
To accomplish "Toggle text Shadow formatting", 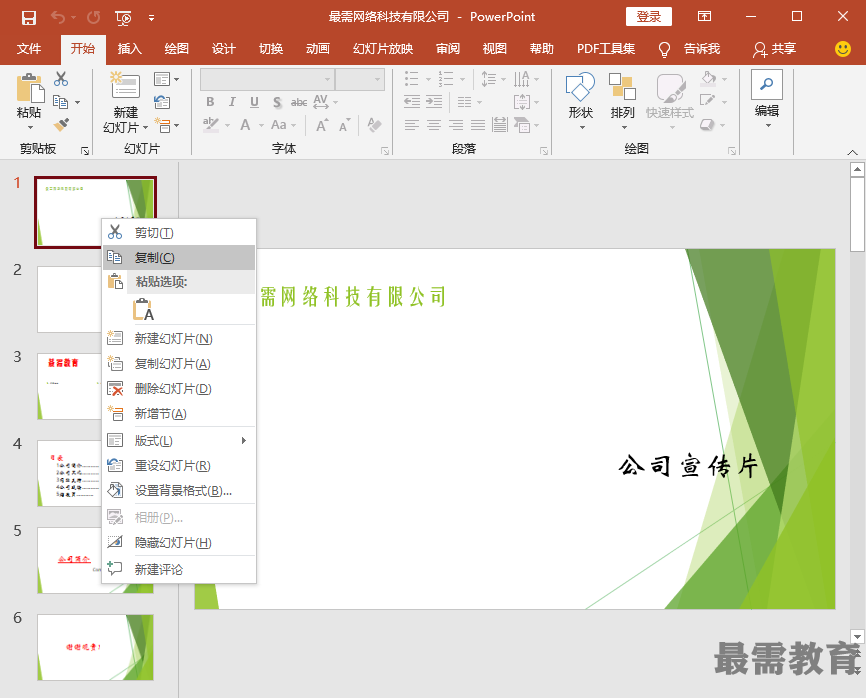I will coord(277,102).
